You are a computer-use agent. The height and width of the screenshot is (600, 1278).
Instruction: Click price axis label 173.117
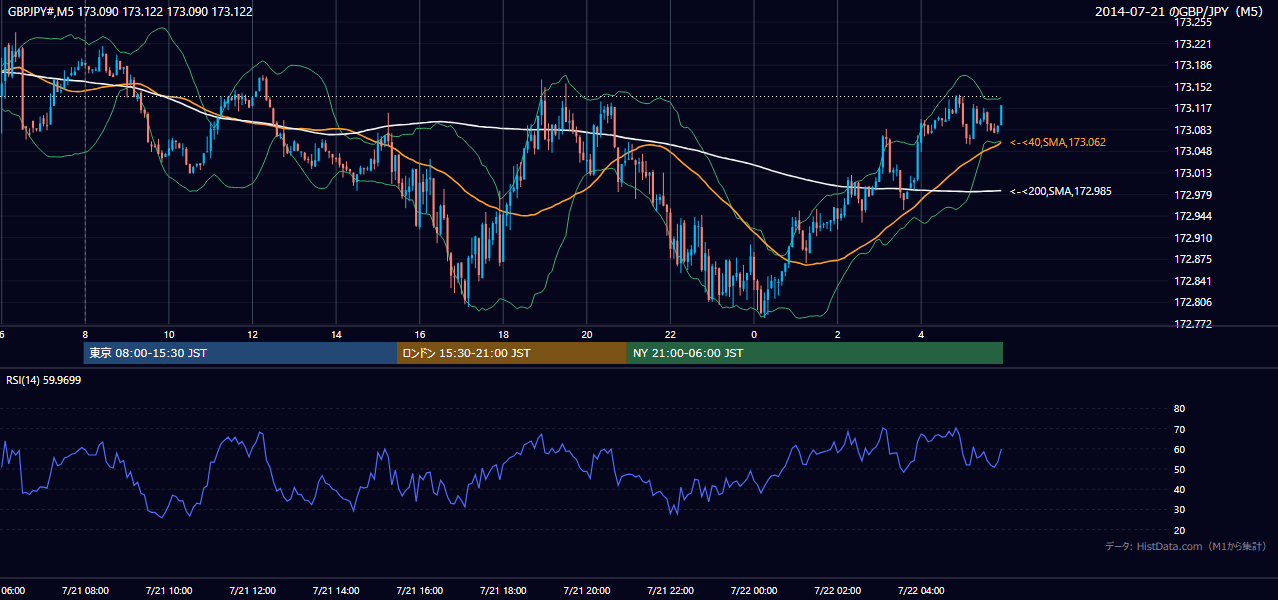pos(1192,108)
